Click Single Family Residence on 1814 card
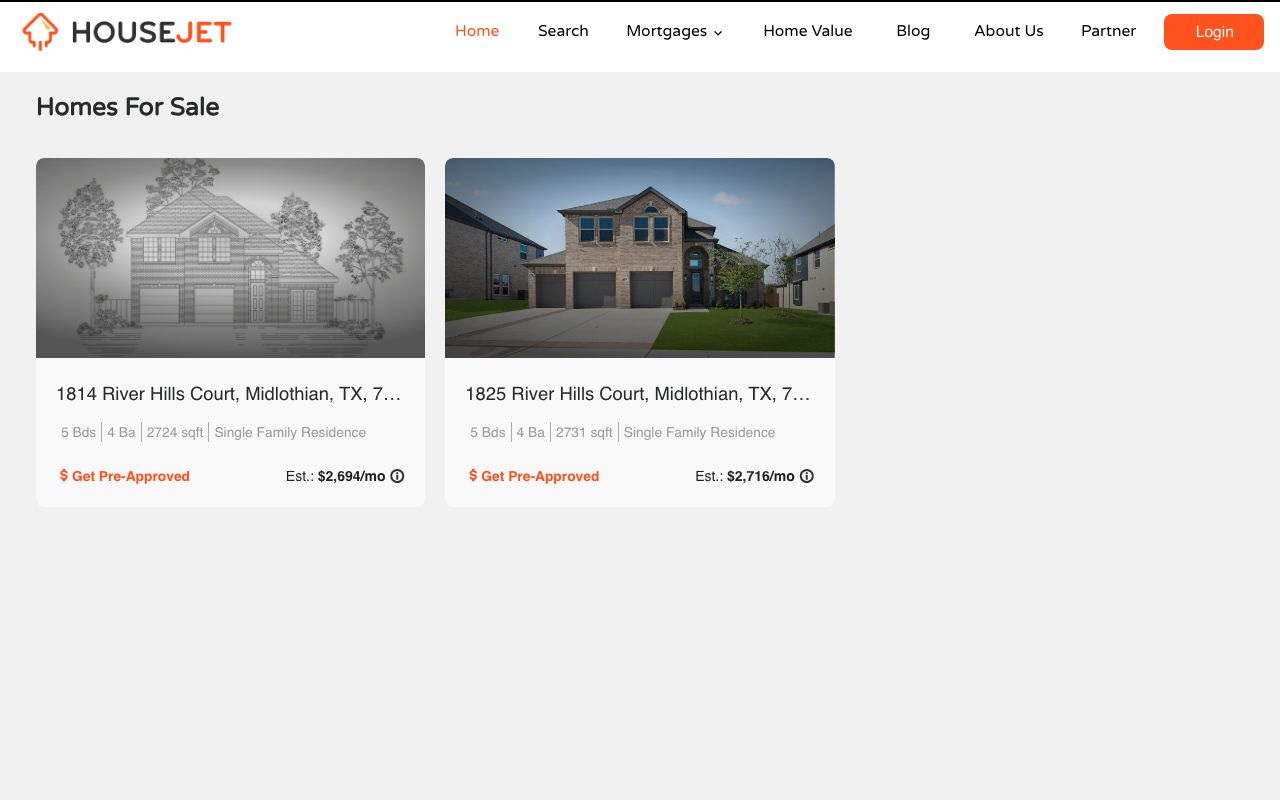This screenshot has width=1280, height=800. coord(290,433)
